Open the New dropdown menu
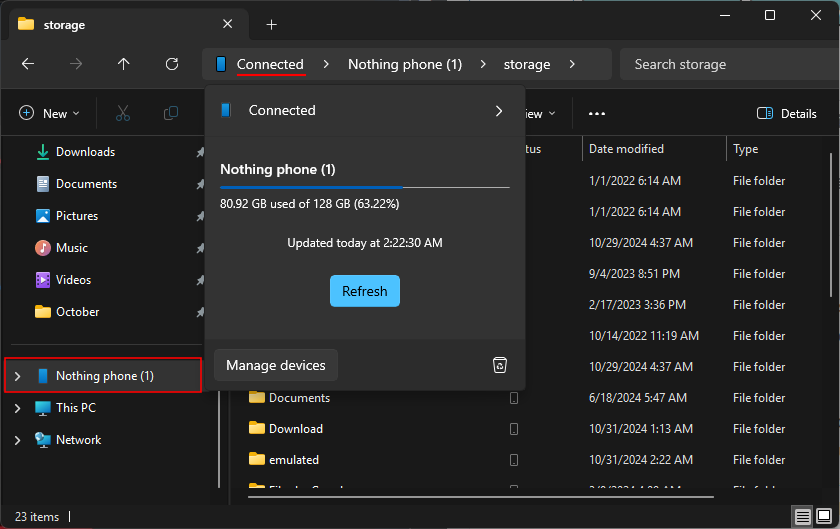 [x=49, y=114]
